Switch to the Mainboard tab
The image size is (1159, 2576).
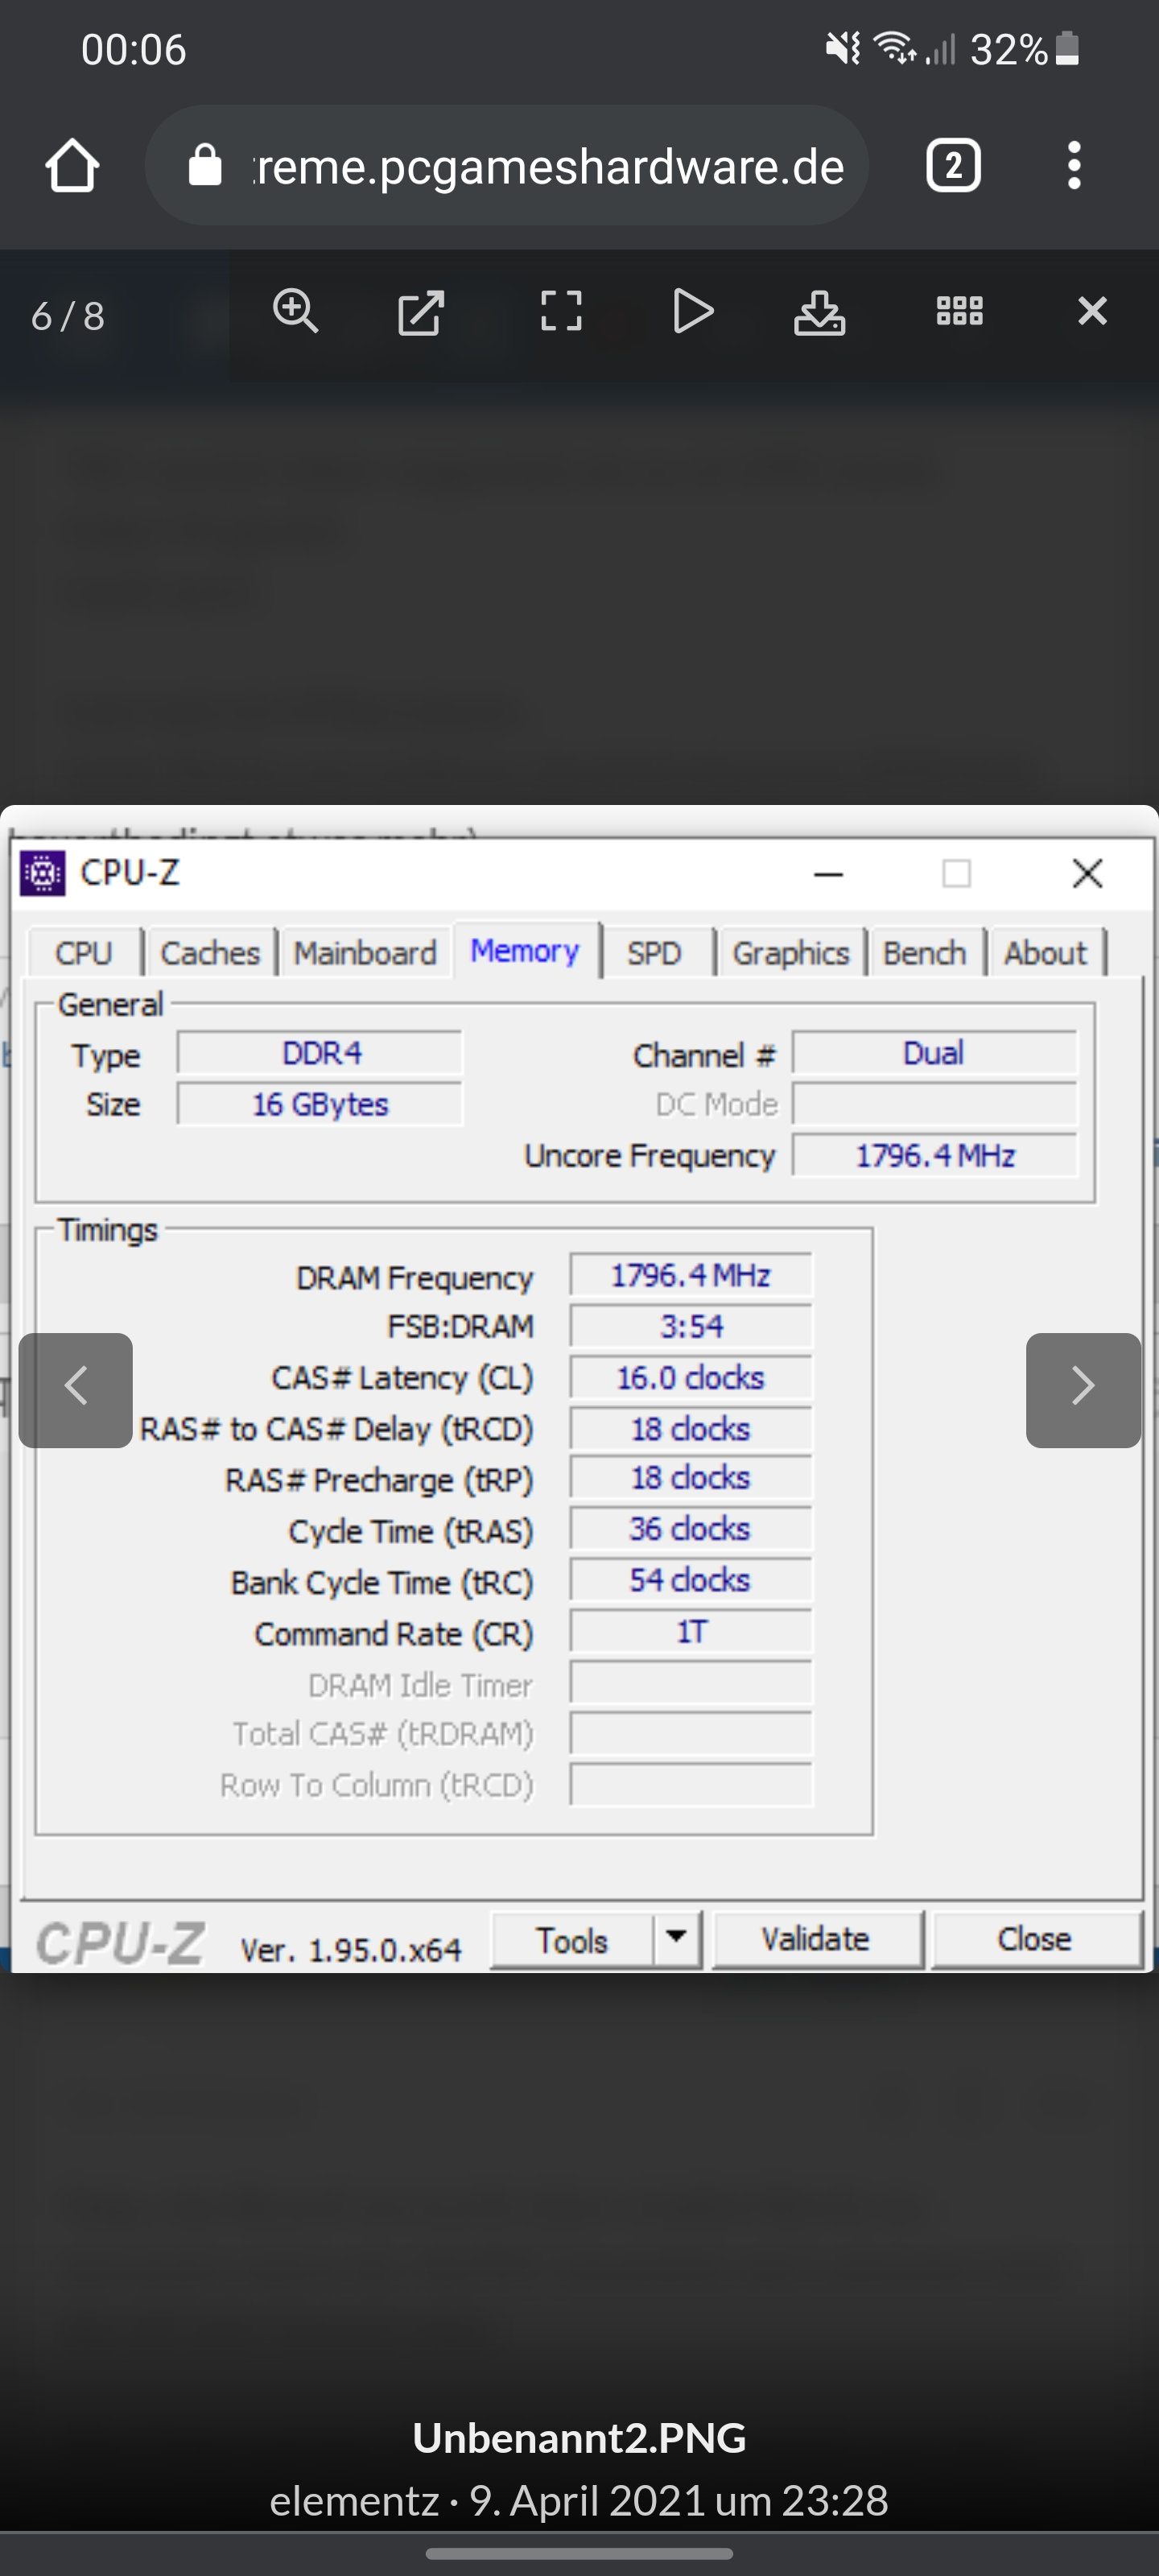coord(365,952)
